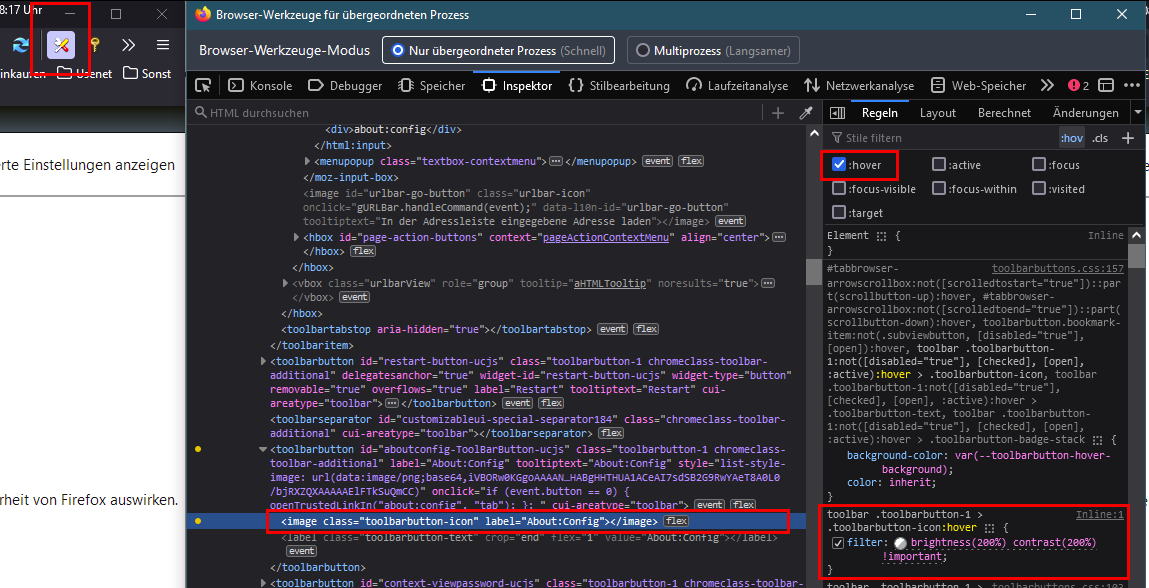Add a new CSS rule with plus icon

[1128, 138]
